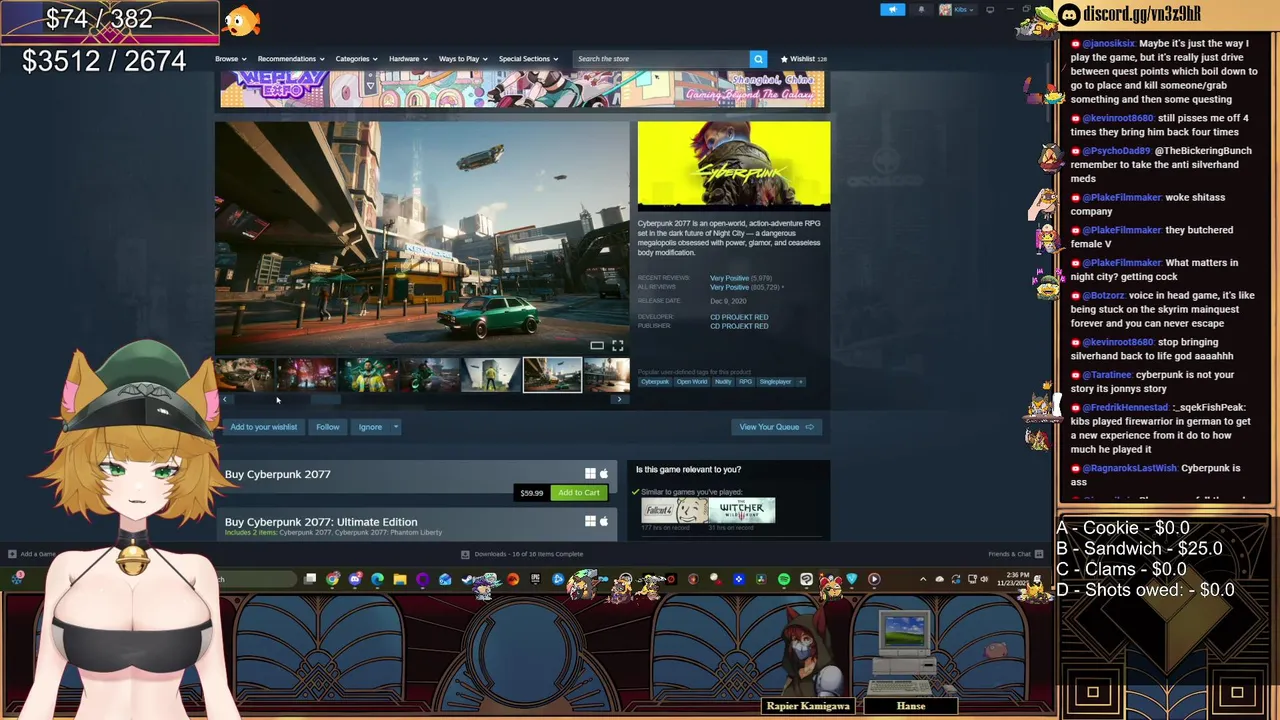The height and width of the screenshot is (720, 1280).
Task: Click CD PROJEKT RED developer link
Action: 739,317
